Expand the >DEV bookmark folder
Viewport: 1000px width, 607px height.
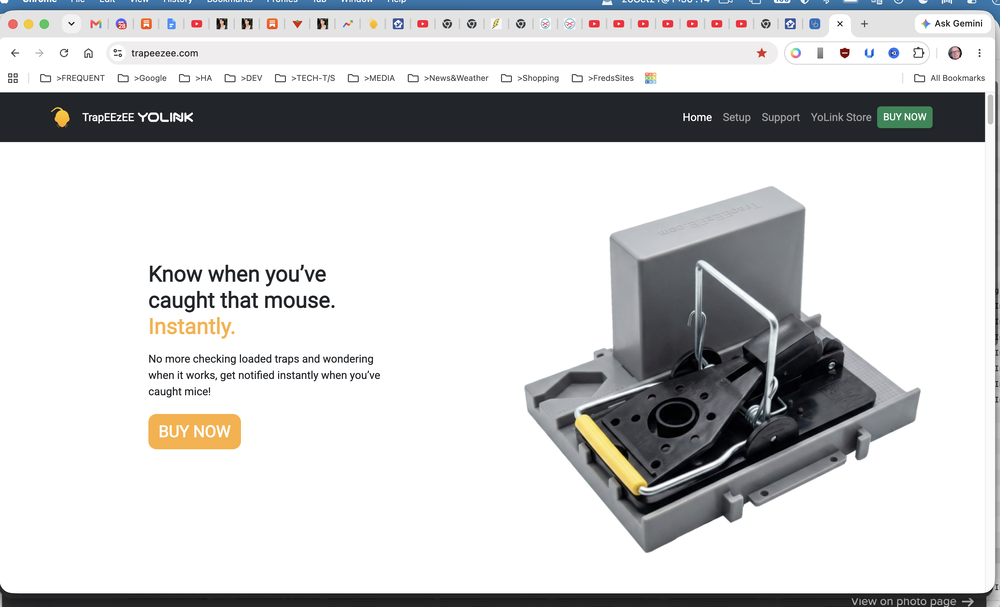click(243, 78)
